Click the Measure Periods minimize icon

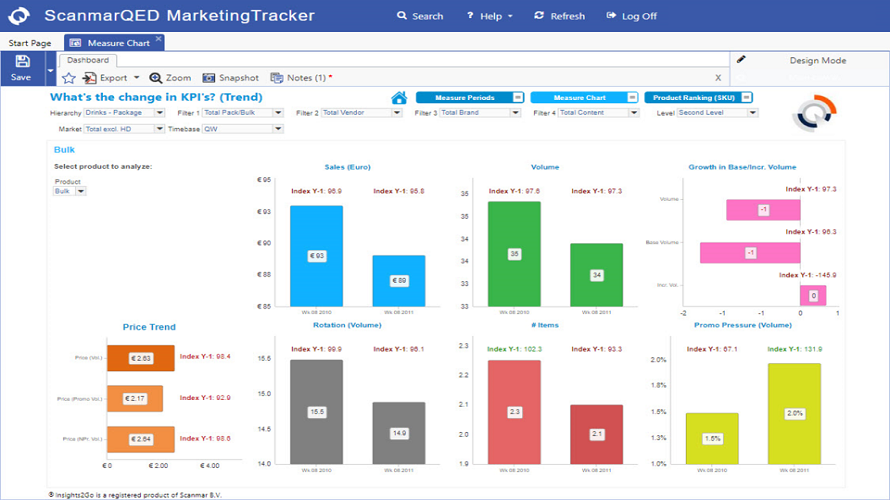point(518,98)
